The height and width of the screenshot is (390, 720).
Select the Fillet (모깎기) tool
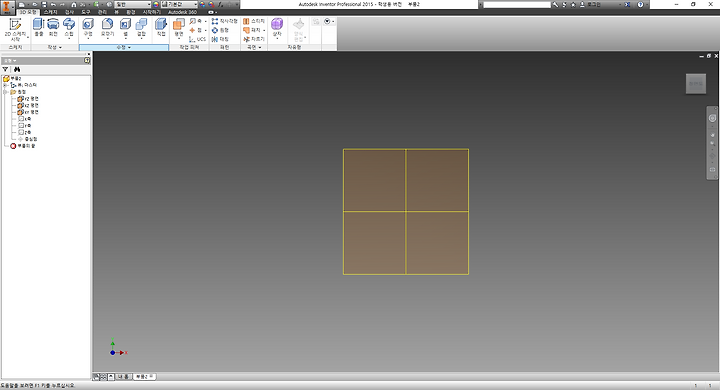pos(107,28)
